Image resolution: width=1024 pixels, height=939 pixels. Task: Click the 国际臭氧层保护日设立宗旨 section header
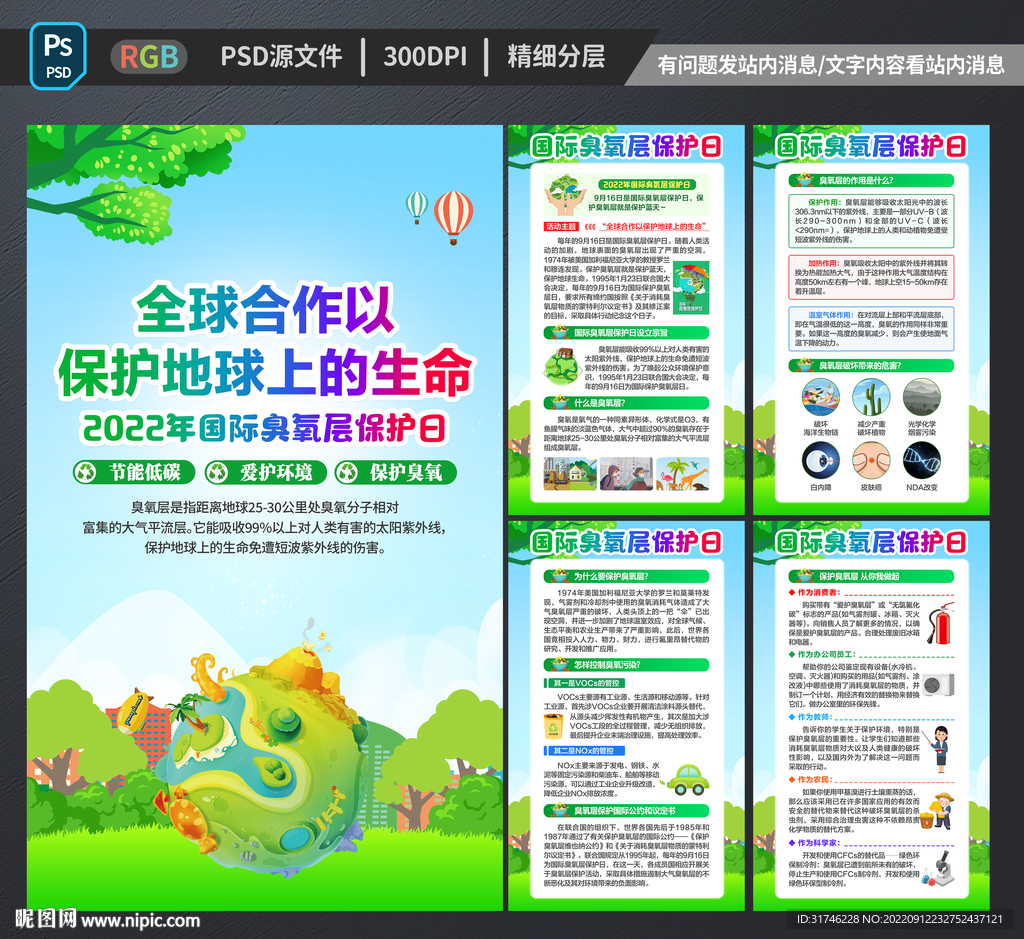tap(626, 332)
